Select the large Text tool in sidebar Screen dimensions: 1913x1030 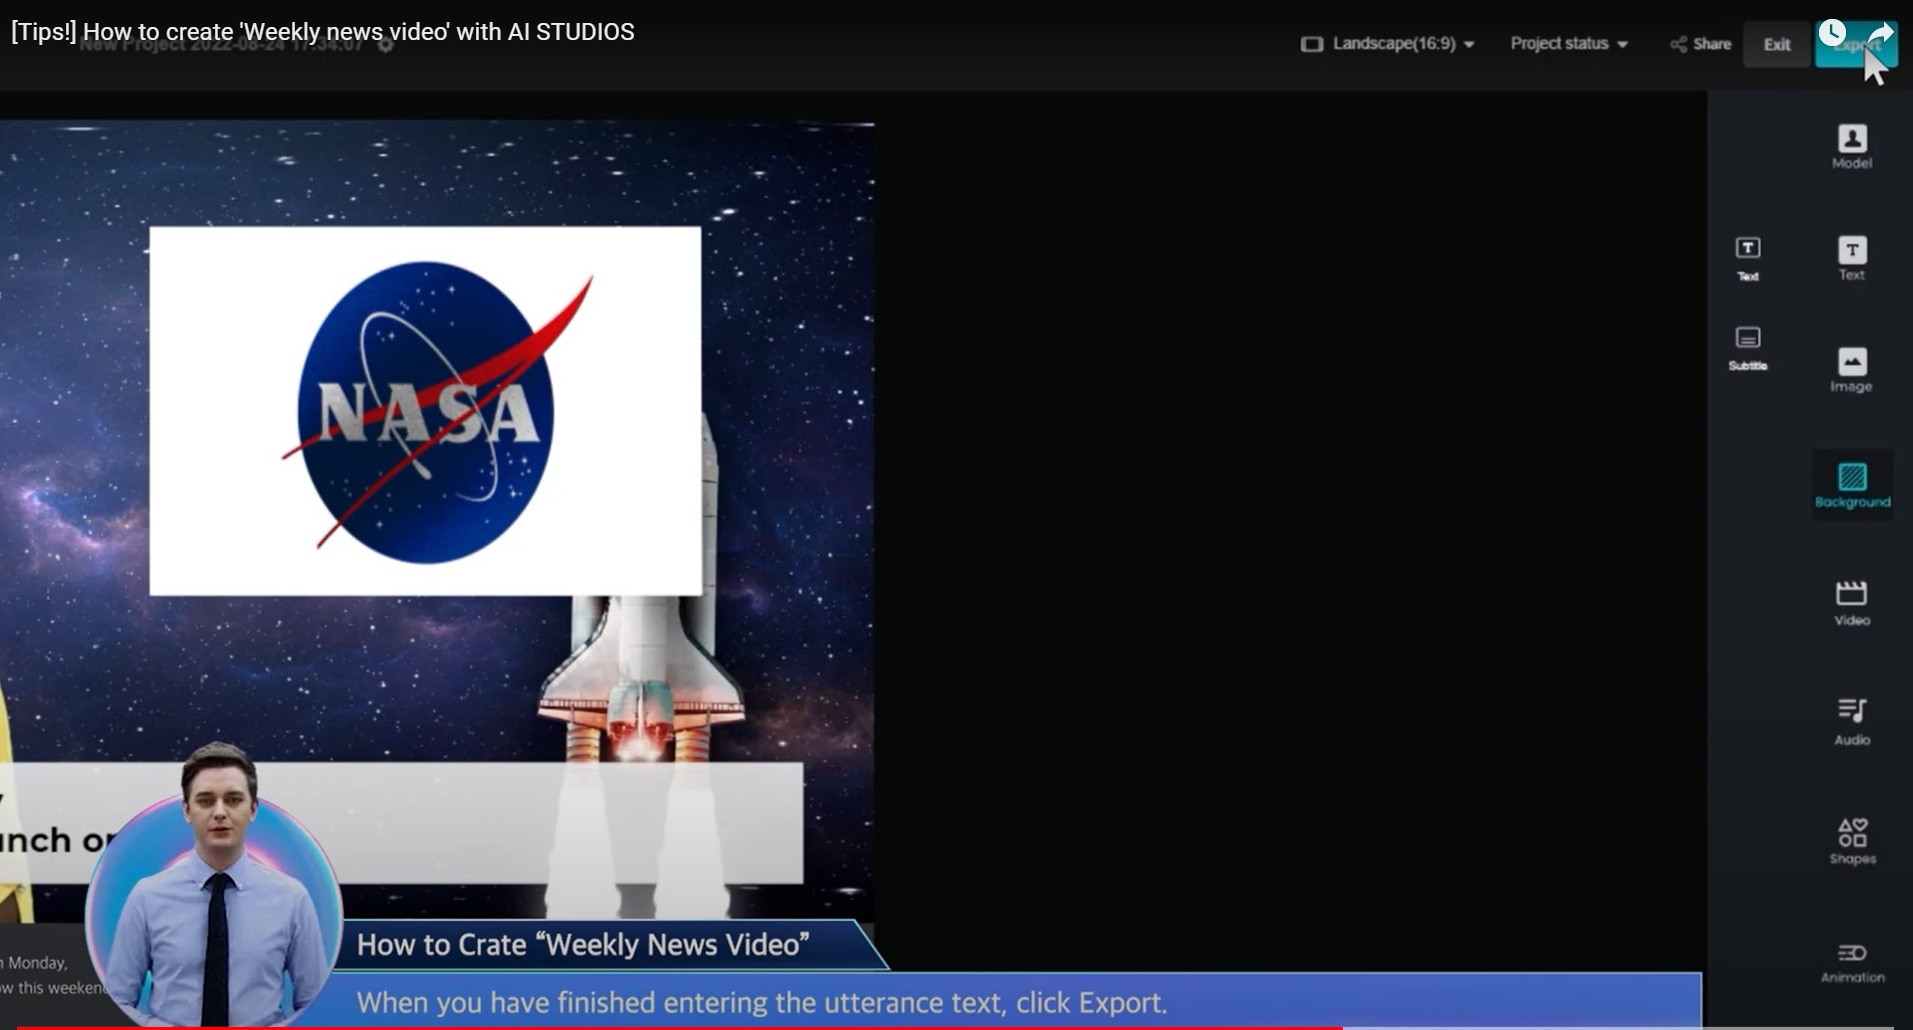click(1851, 258)
